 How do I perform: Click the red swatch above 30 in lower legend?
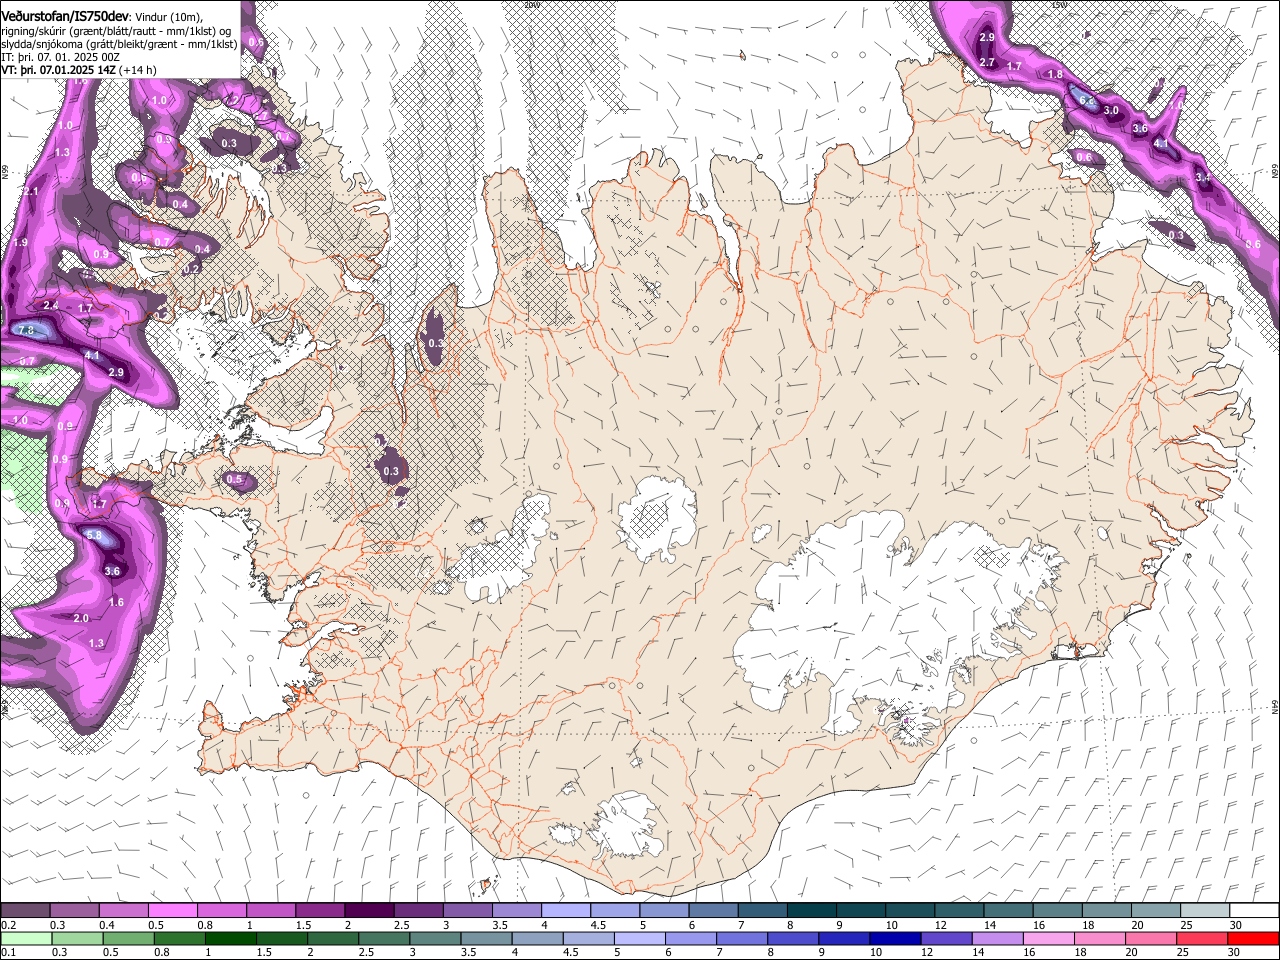[x=1254, y=938]
